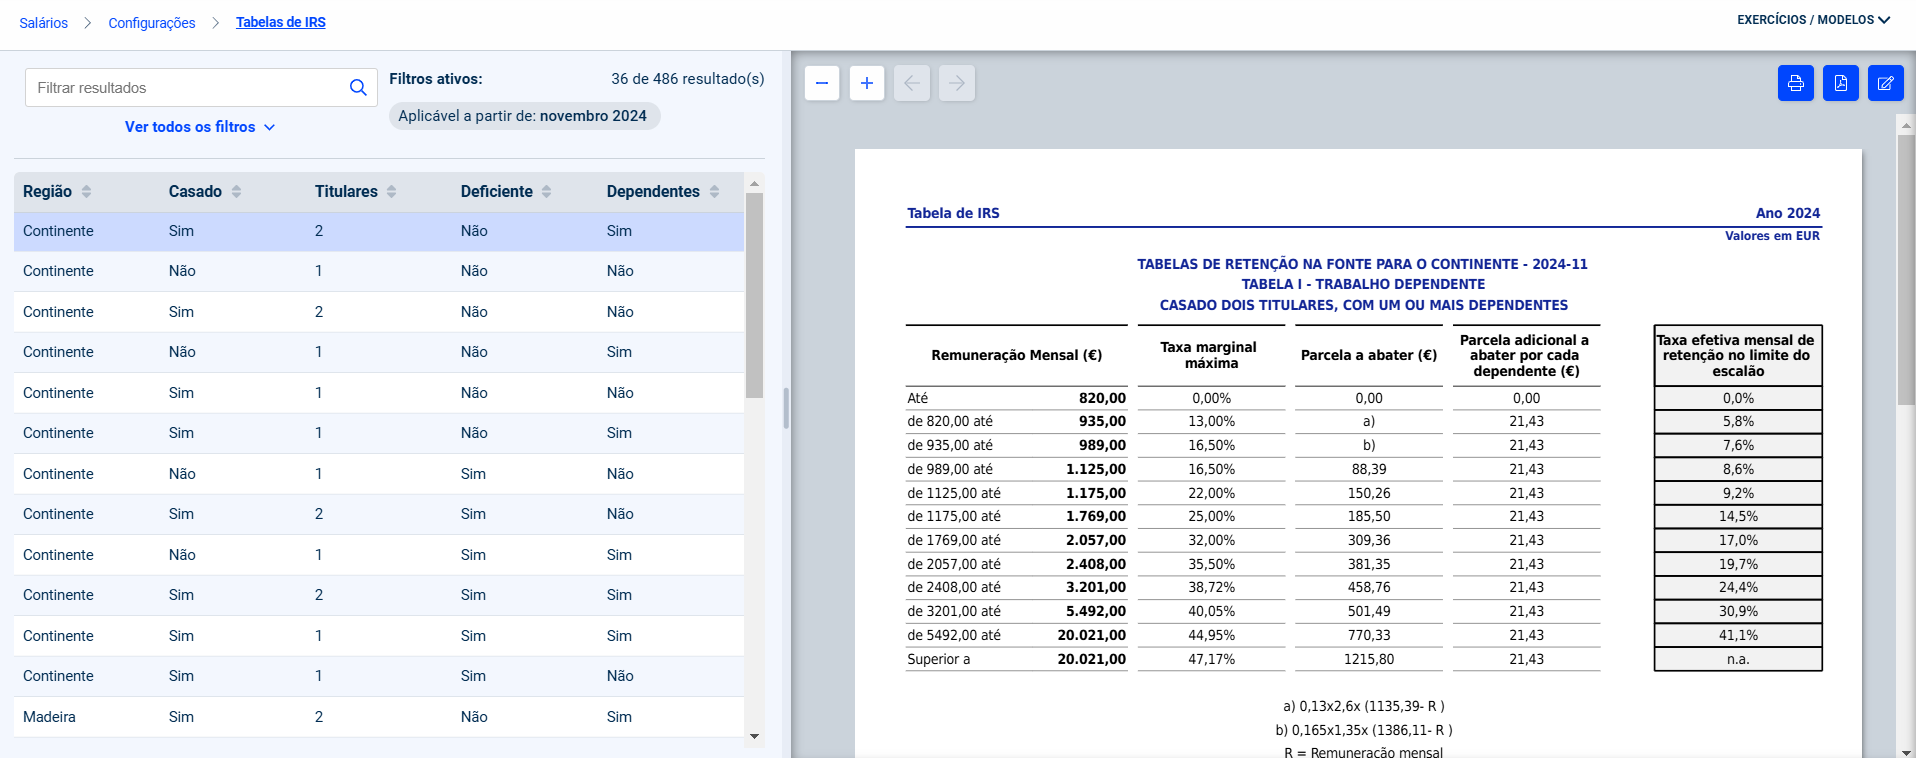Screen dimensions: 1916x758
Task: Sort by Titulares column arrows
Action: [392, 191]
